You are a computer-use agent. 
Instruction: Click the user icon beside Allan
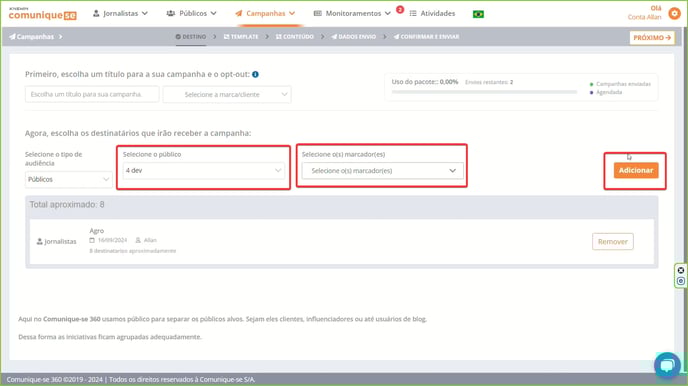click(138, 240)
